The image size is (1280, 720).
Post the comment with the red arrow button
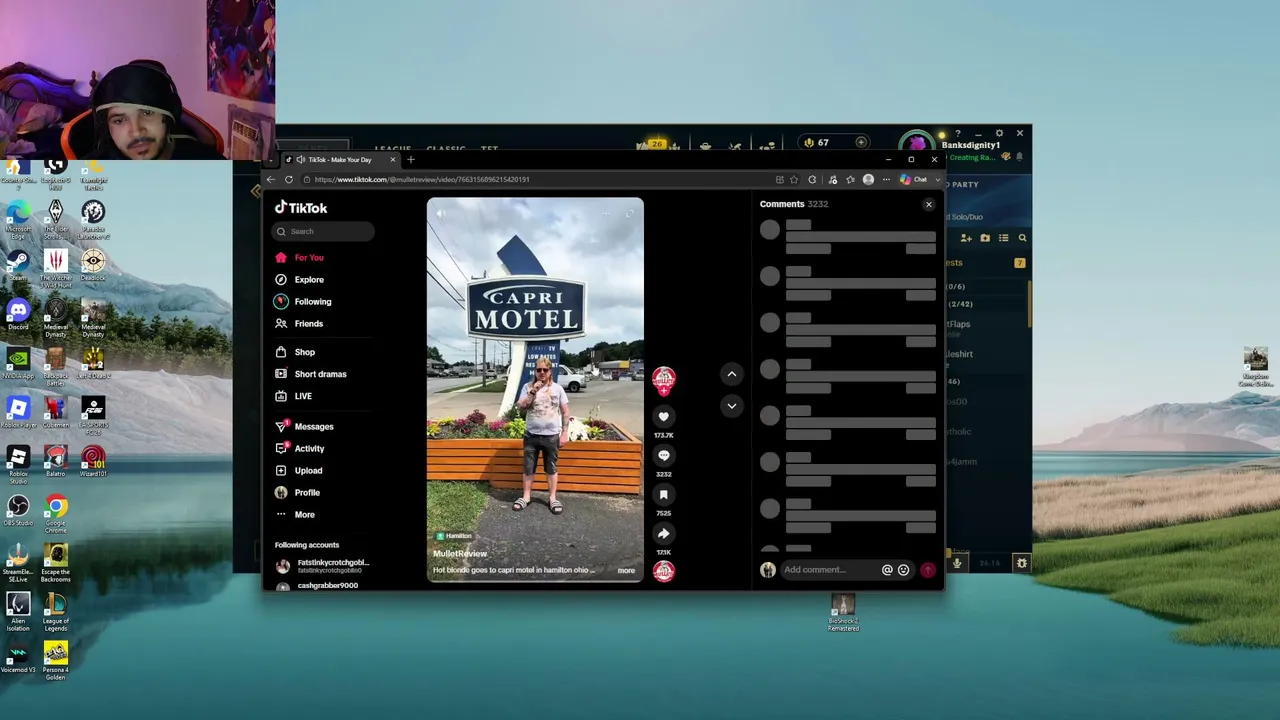click(928, 570)
